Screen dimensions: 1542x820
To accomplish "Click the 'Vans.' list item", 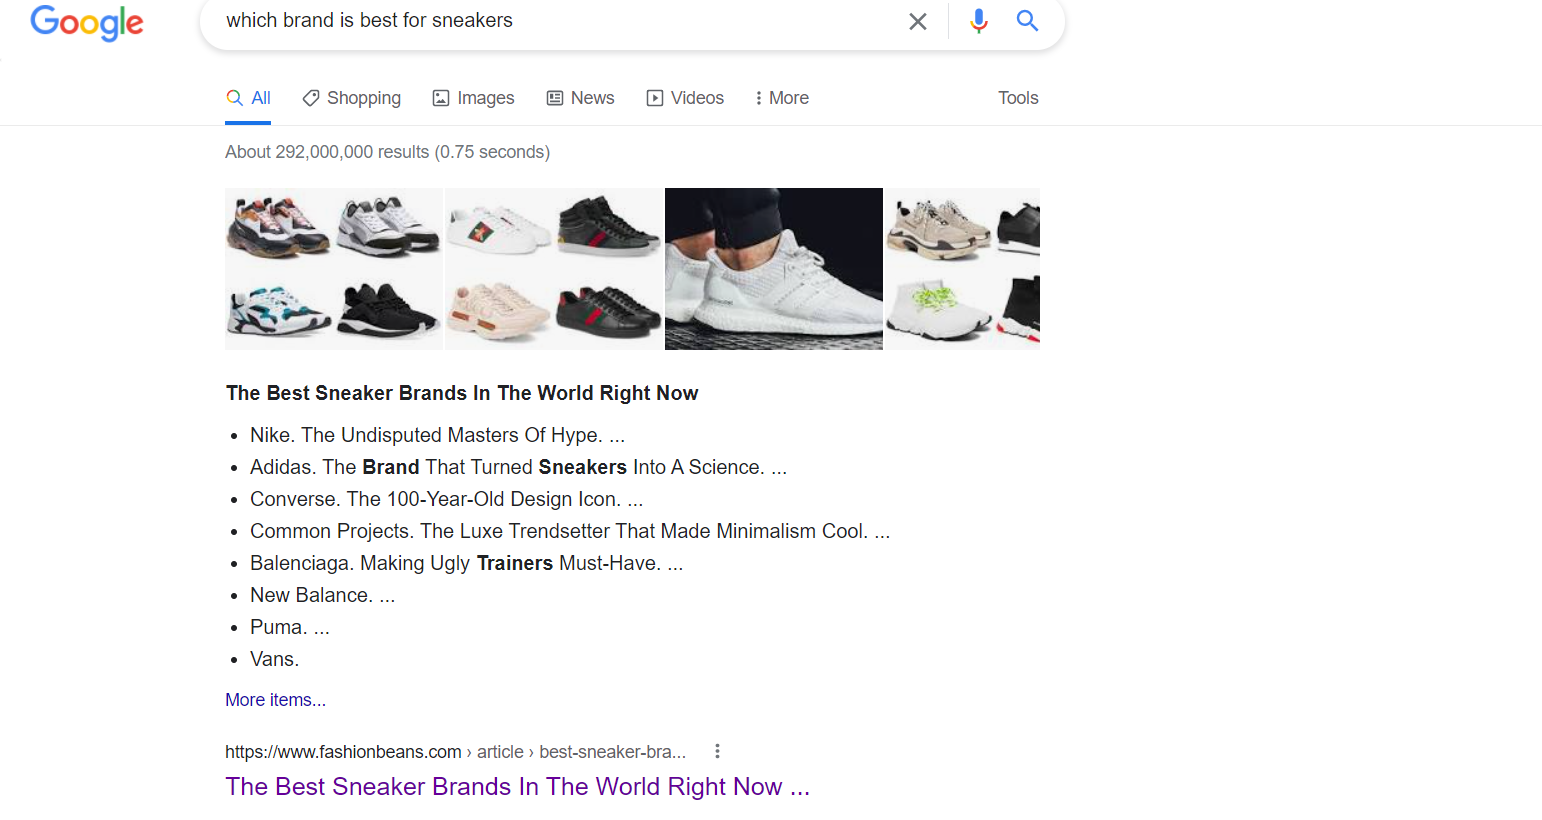I will pyautogui.click(x=274, y=659).
